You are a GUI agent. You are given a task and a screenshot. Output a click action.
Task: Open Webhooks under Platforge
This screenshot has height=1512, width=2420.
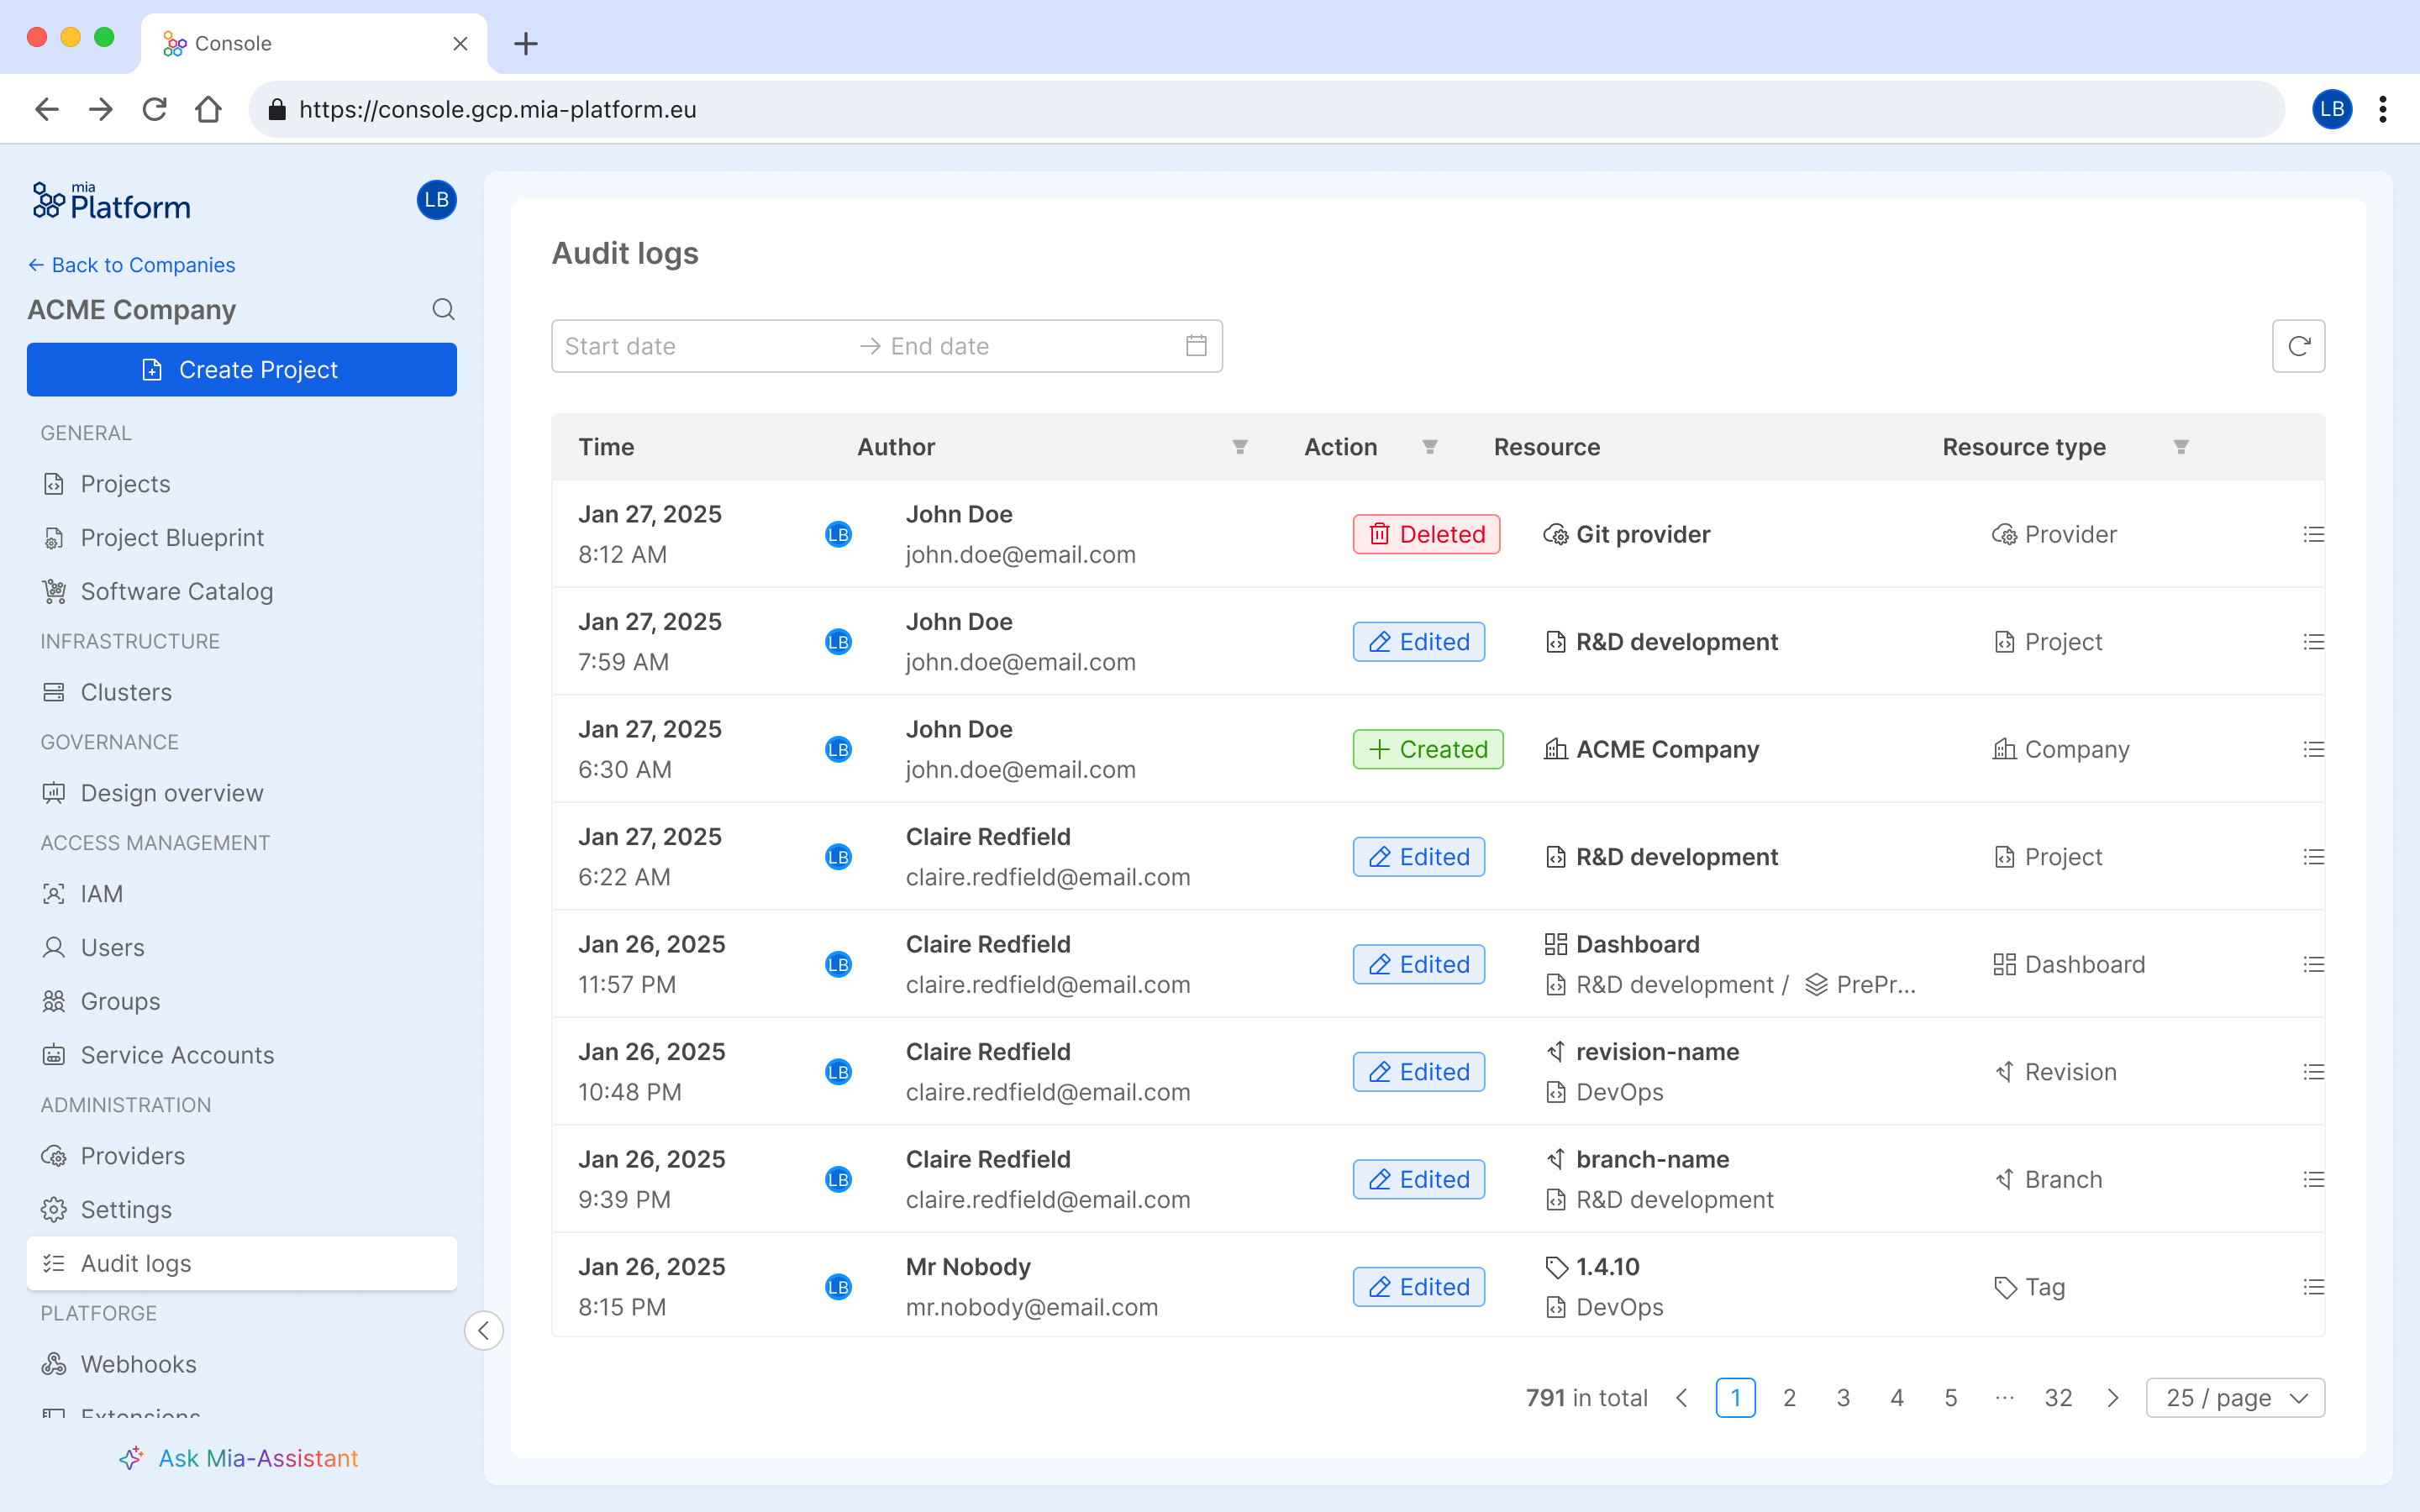coord(138,1363)
